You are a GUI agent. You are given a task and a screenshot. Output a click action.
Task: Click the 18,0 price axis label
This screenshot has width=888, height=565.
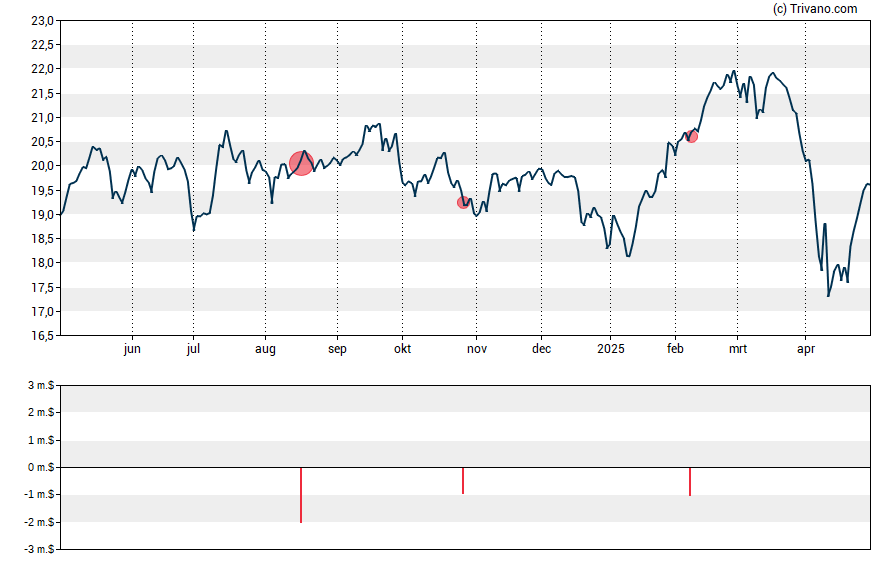(42, 263)
